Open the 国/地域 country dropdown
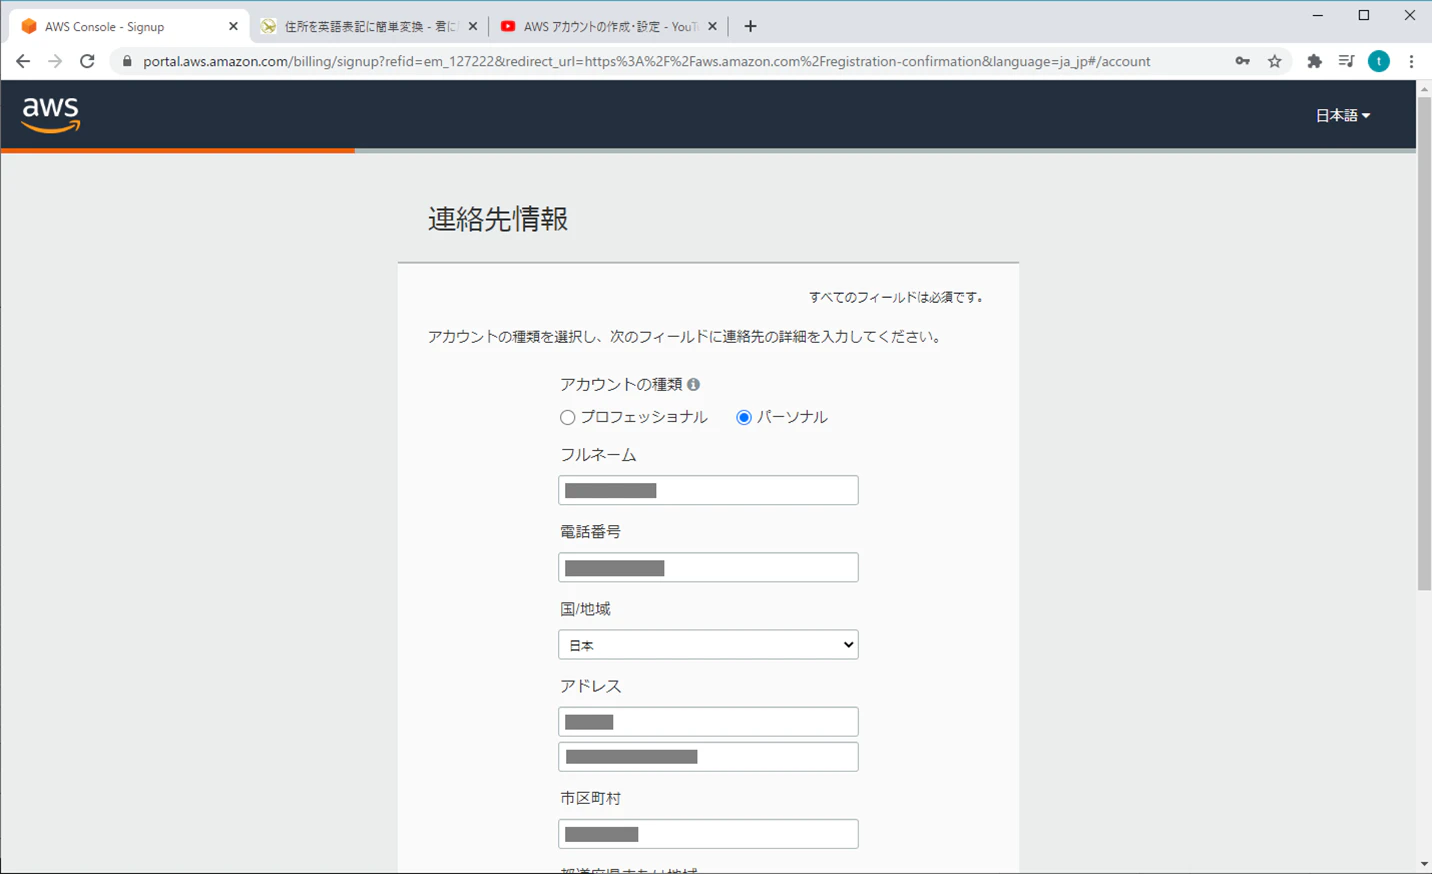This screenshot has width=1432, height=874. pyautogui.click(x=708, y=645)
